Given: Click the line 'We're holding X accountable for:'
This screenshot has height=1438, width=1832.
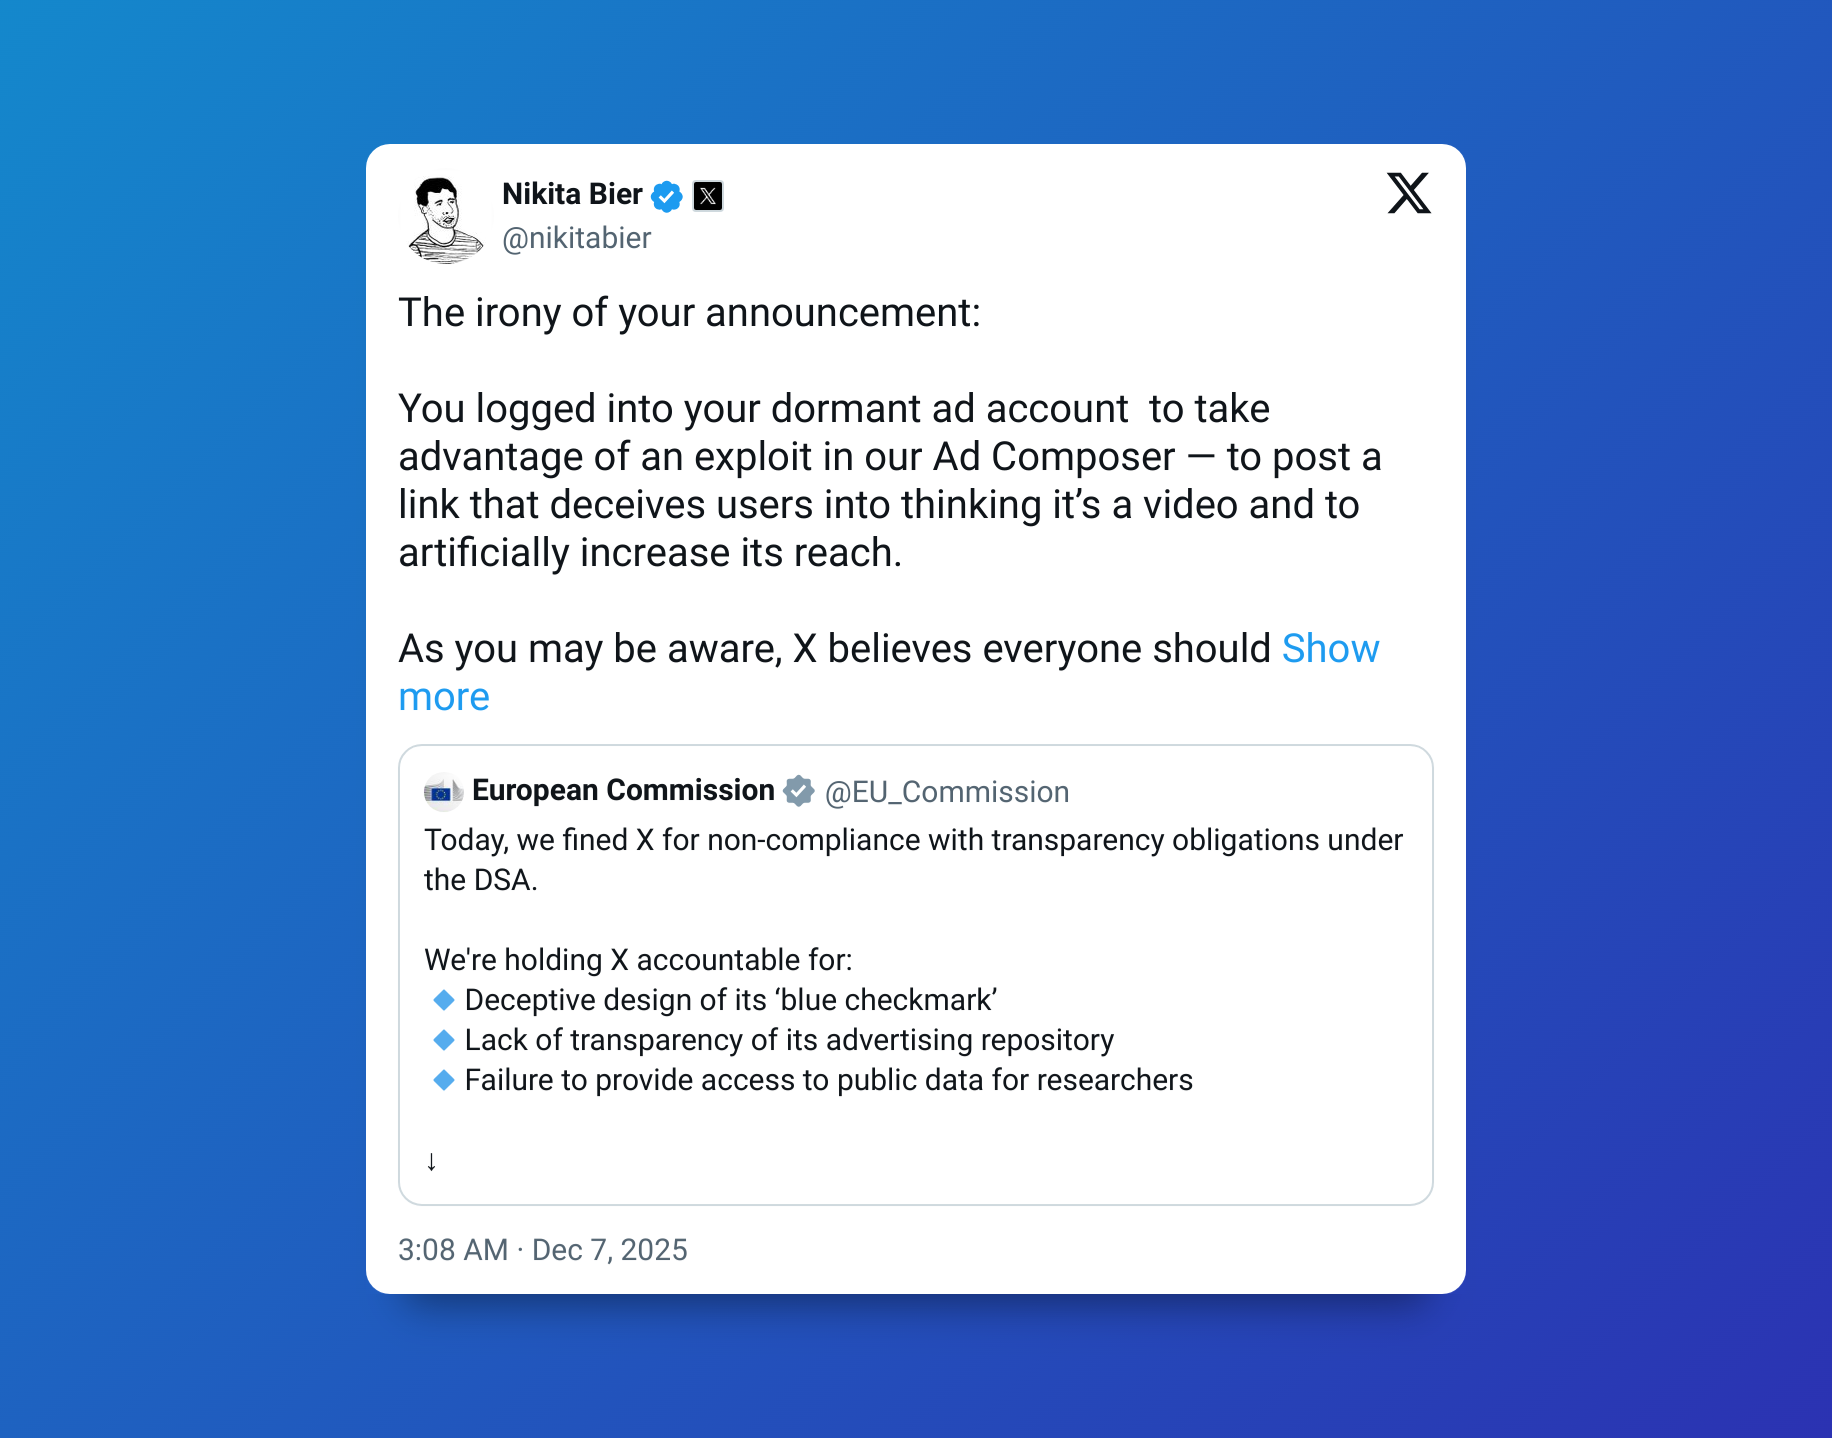Looking at the screenshot, I should [x=638, y=960].
